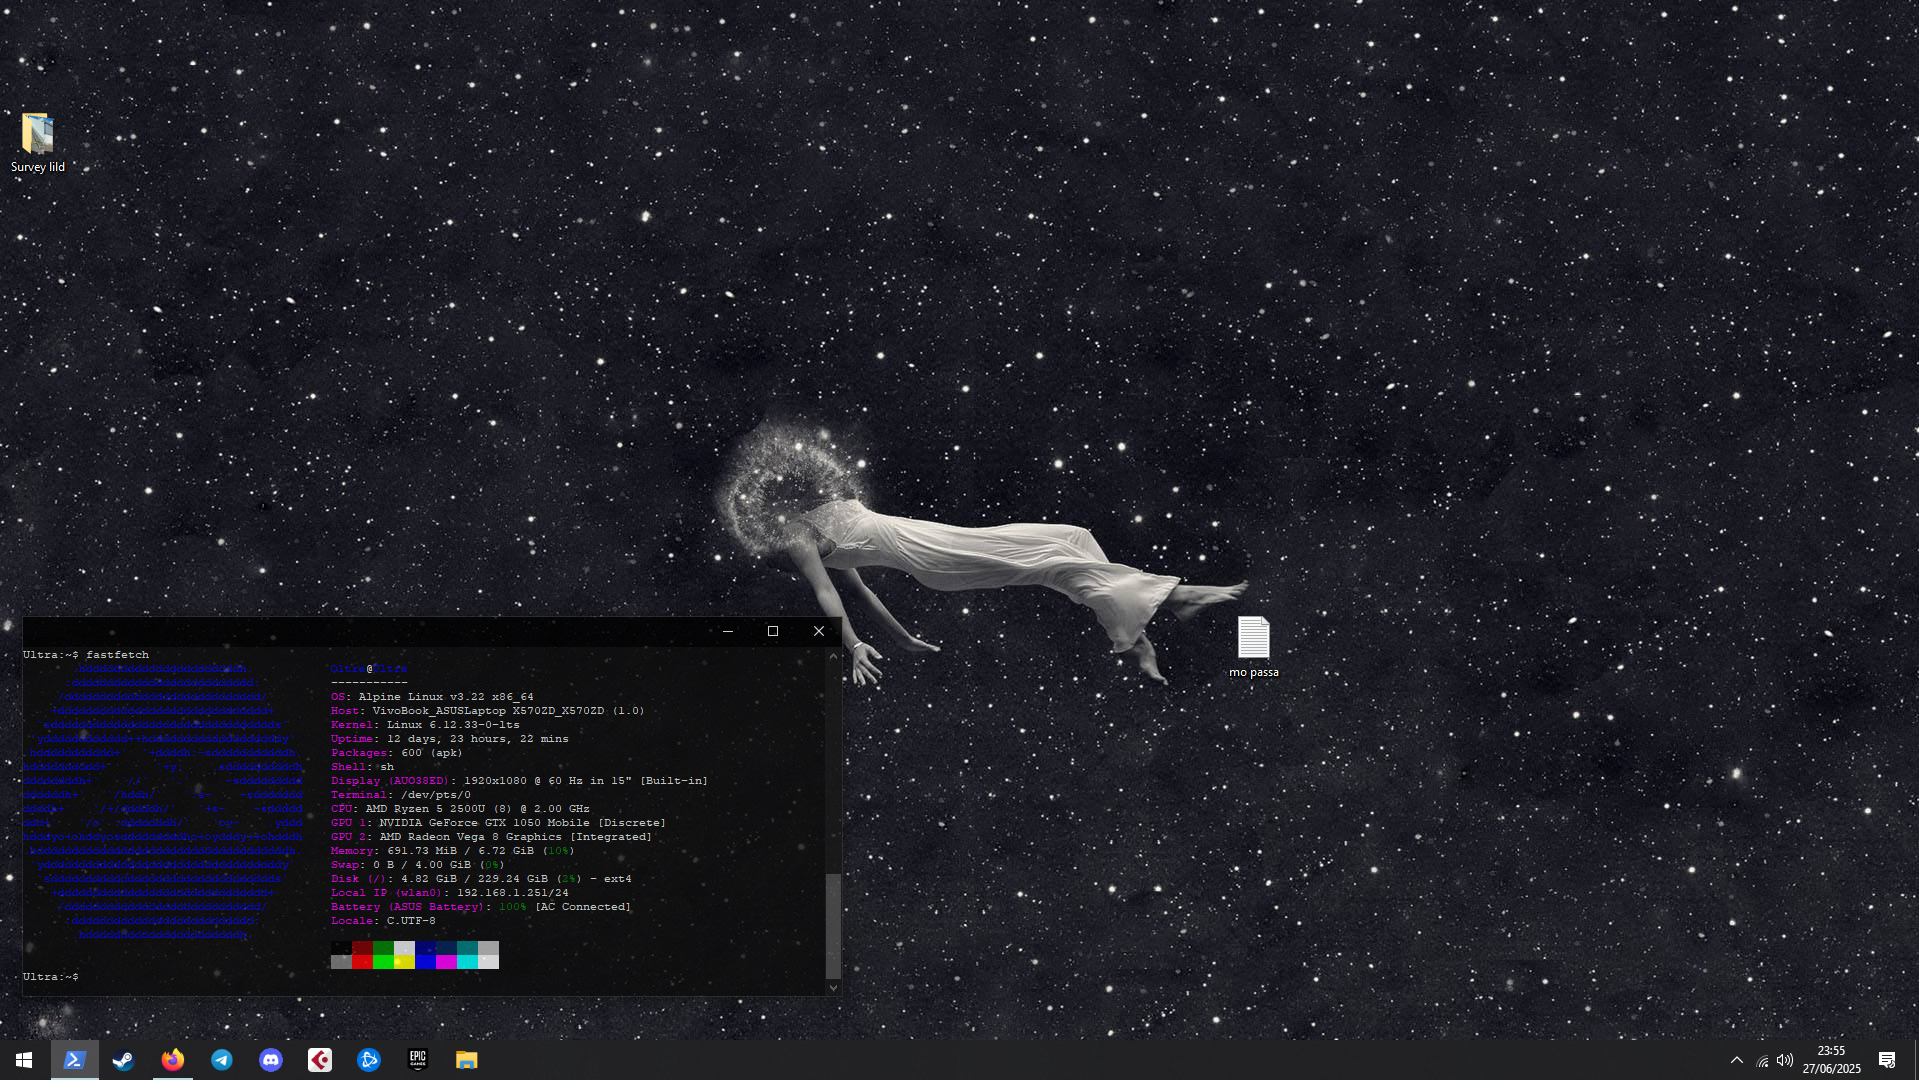1919x1080 pixels.
Task: Click the red K app taskbar icon
Action: click(x=320, y=1060)
